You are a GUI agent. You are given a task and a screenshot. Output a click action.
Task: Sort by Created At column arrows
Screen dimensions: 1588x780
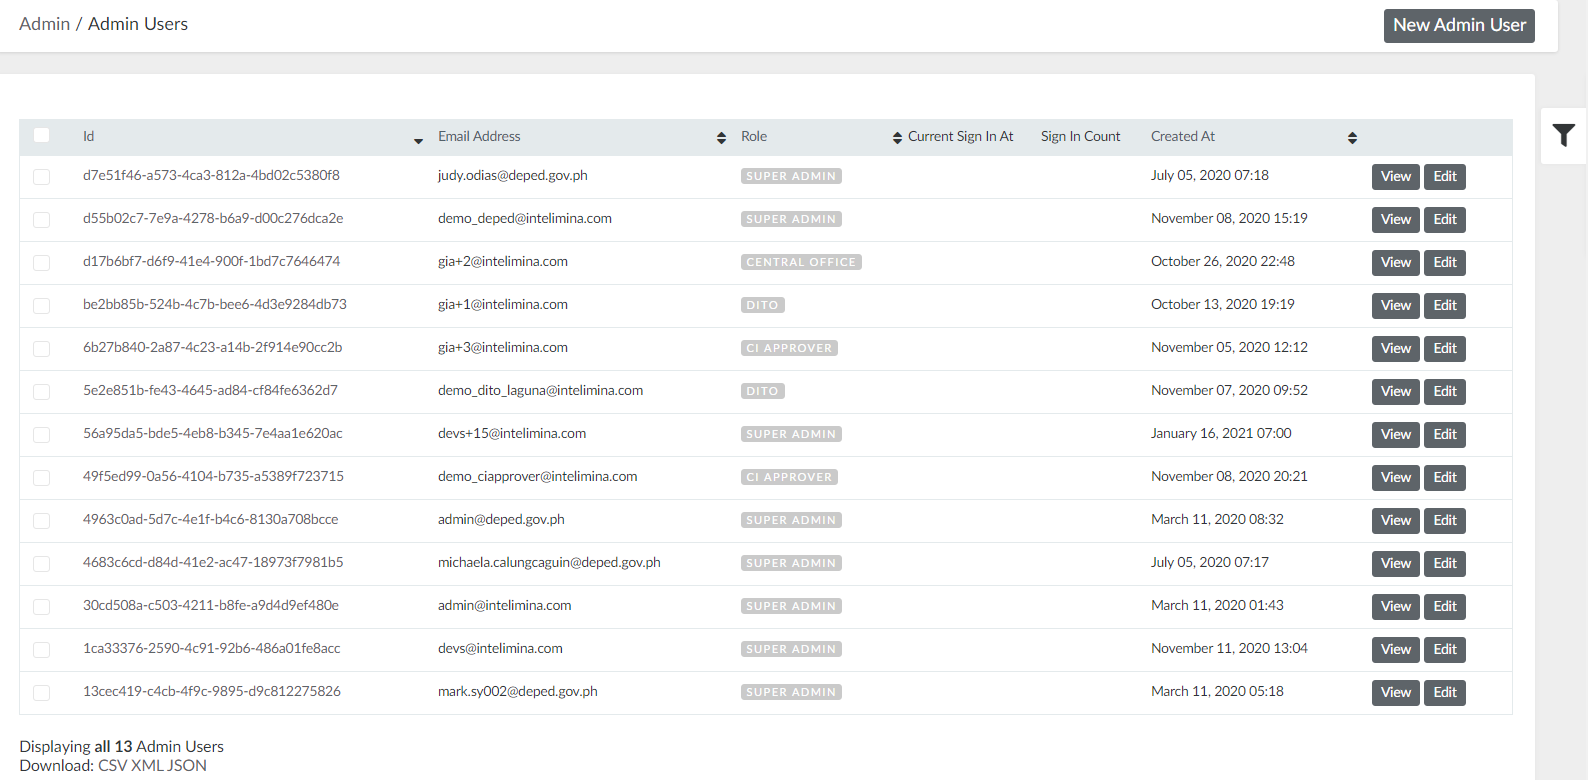1352,137
